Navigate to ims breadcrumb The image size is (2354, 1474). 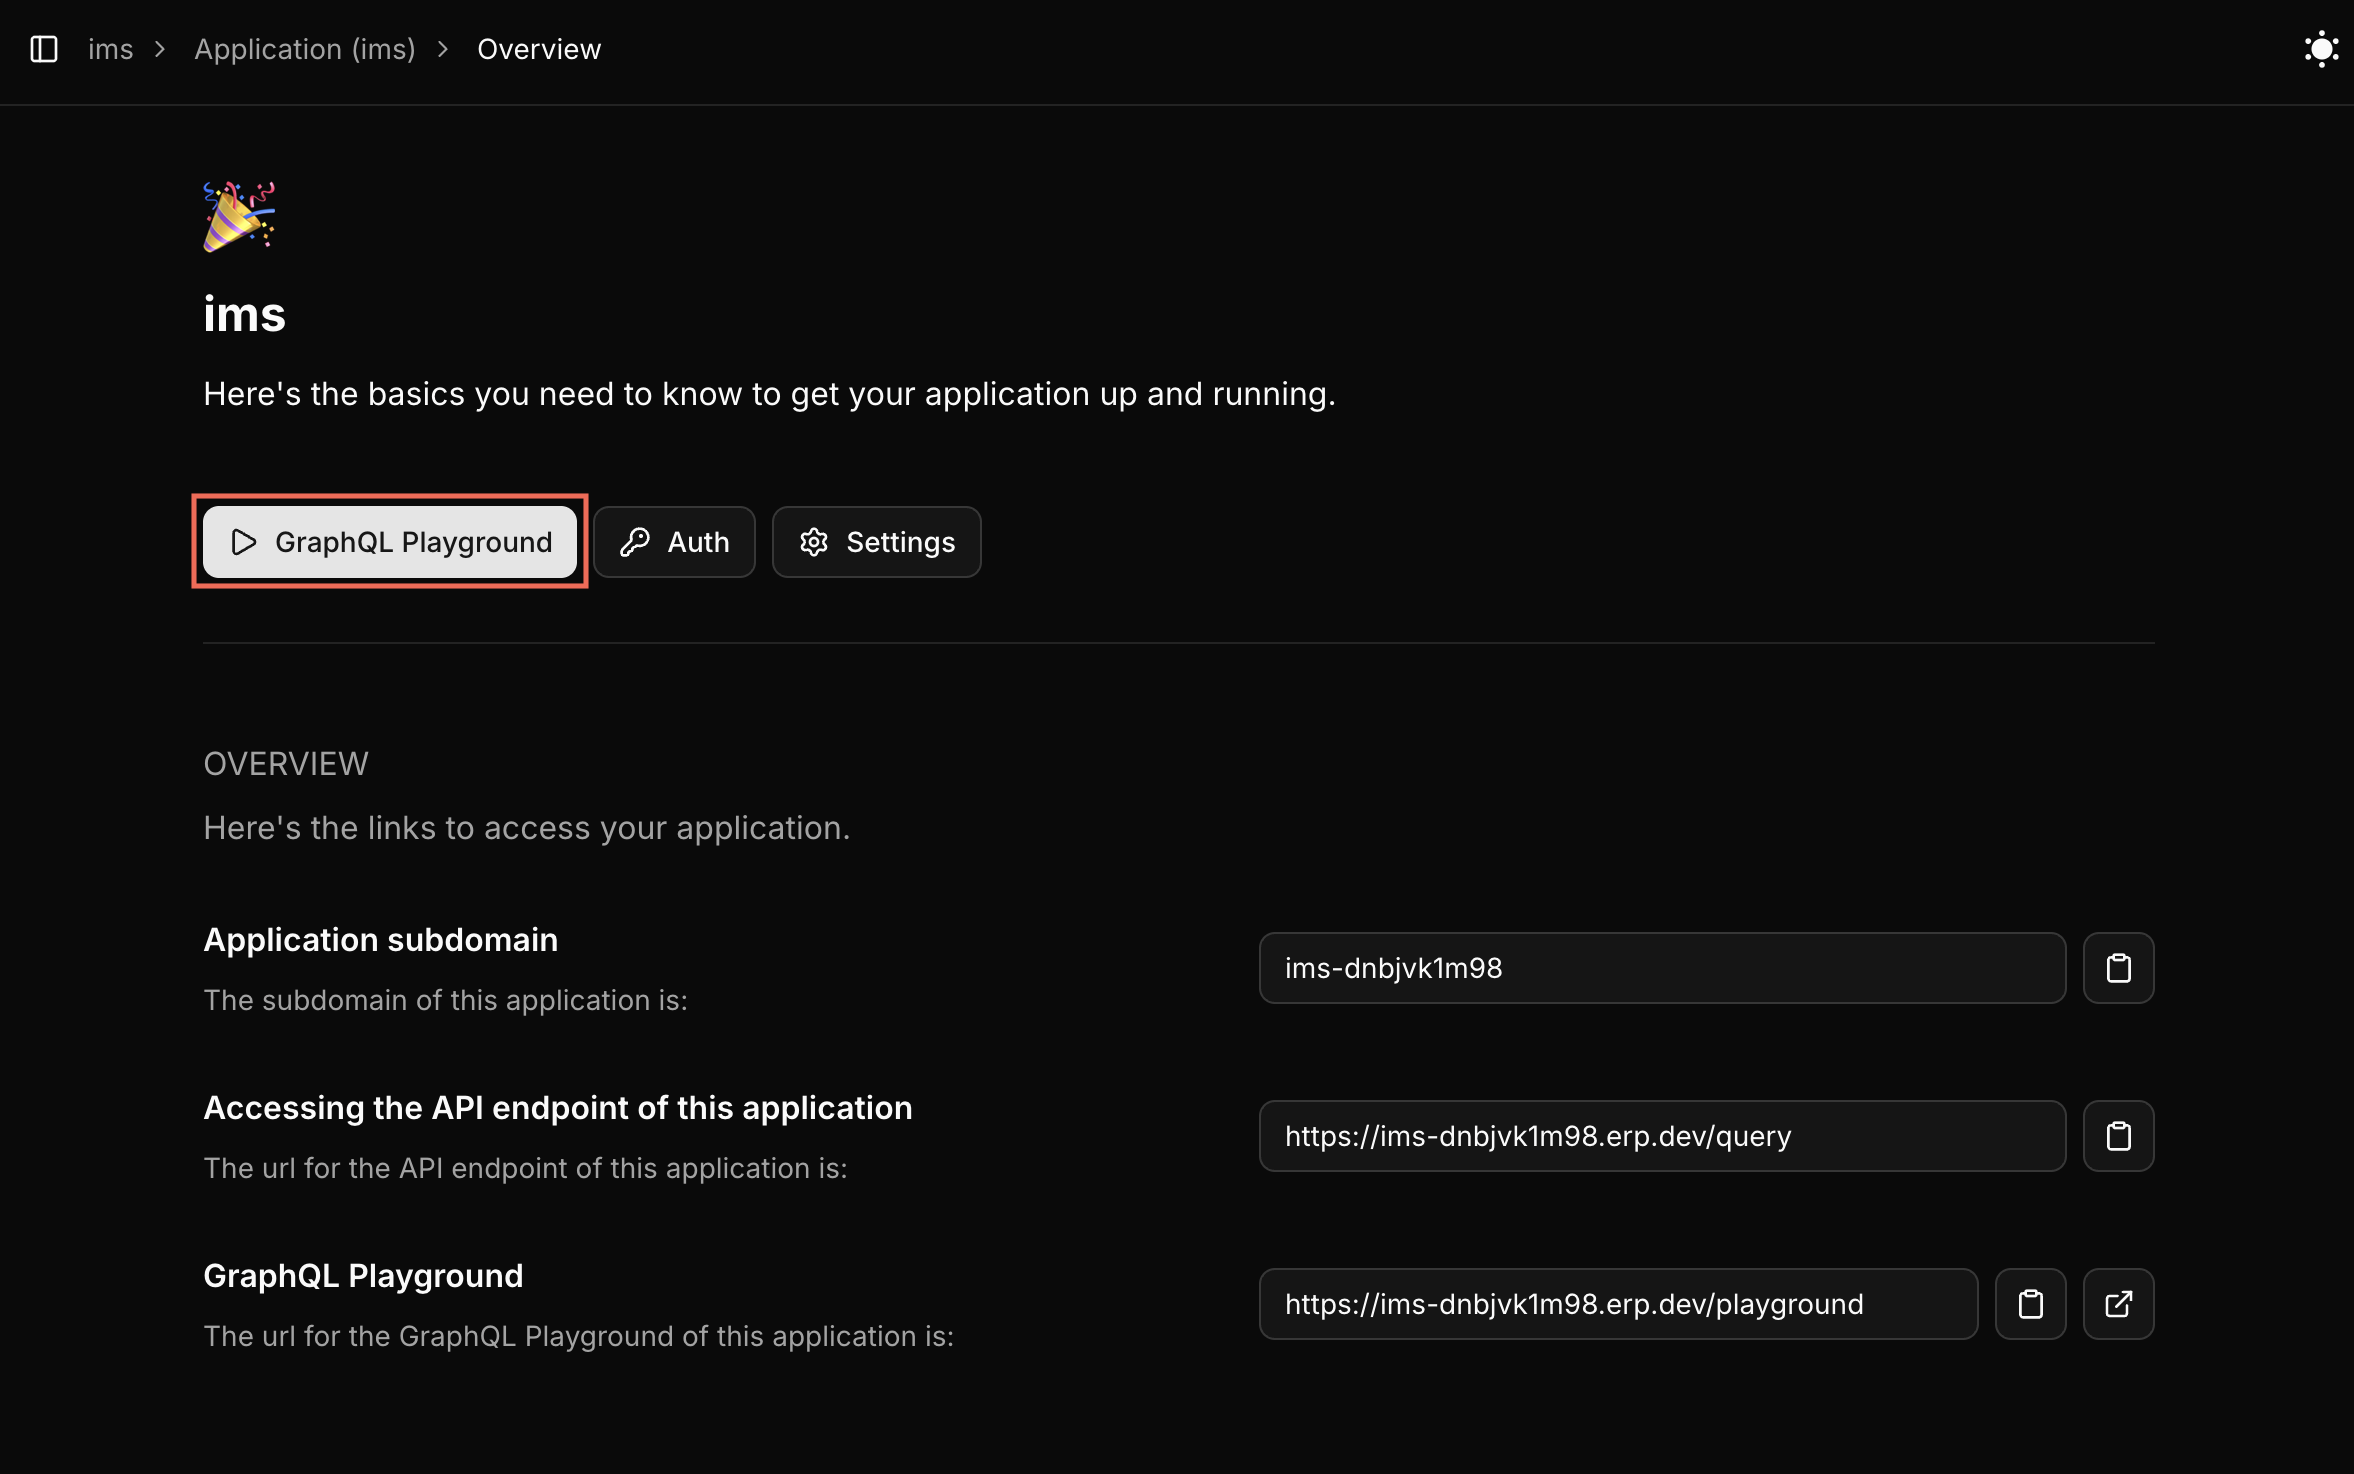[x=110, y=49]
